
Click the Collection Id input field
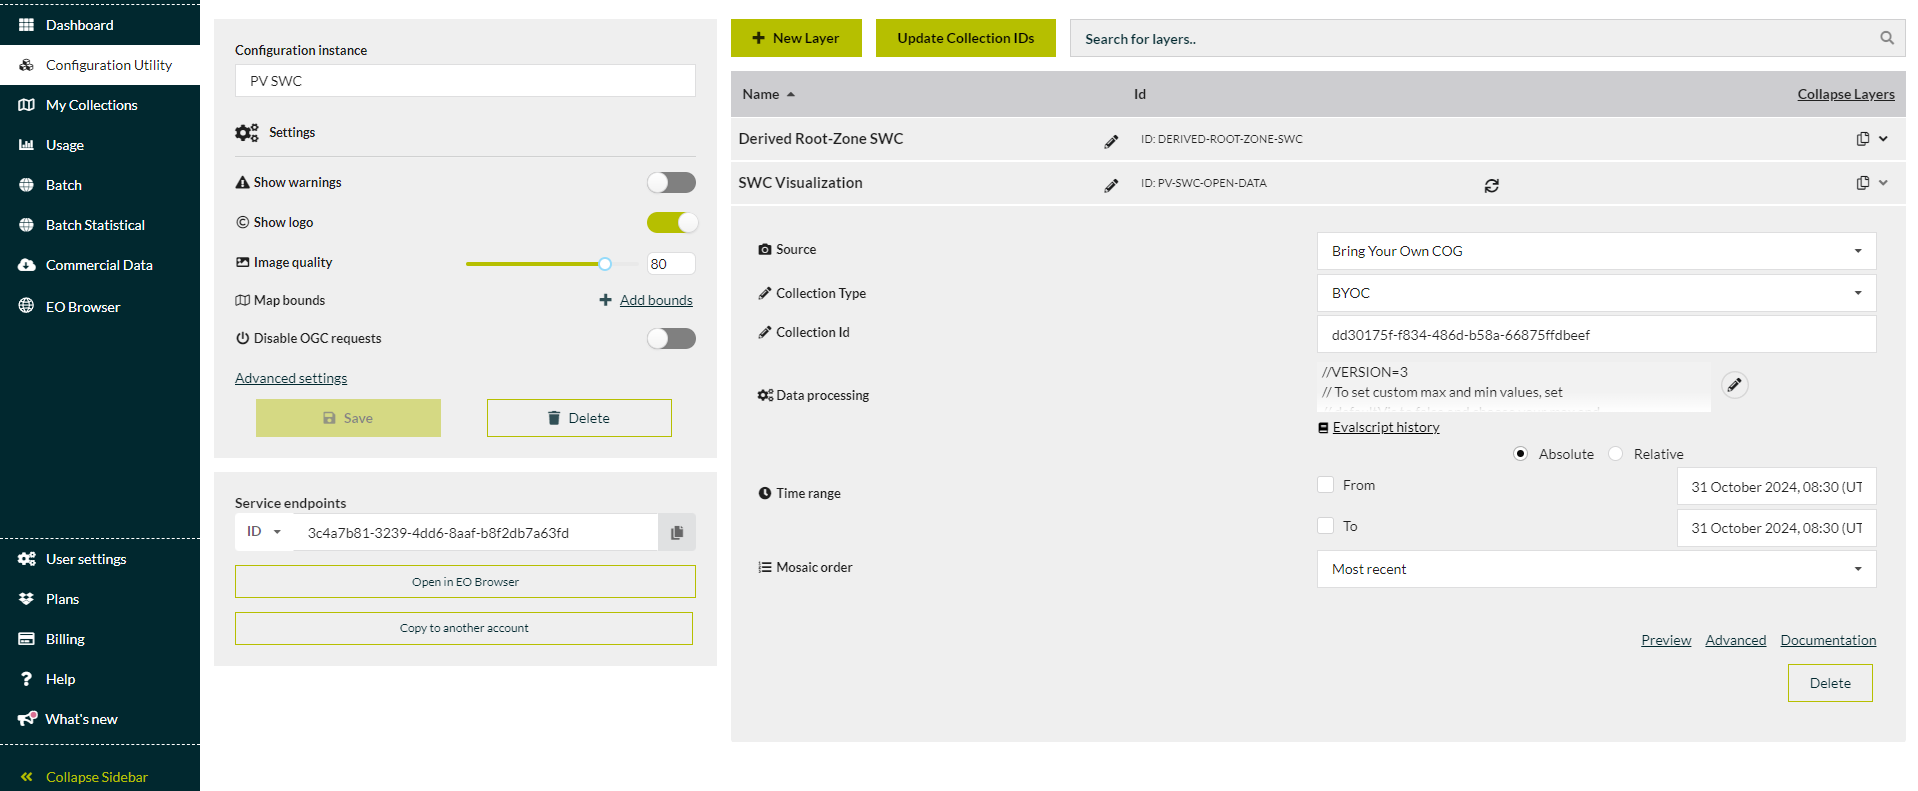1596,334
